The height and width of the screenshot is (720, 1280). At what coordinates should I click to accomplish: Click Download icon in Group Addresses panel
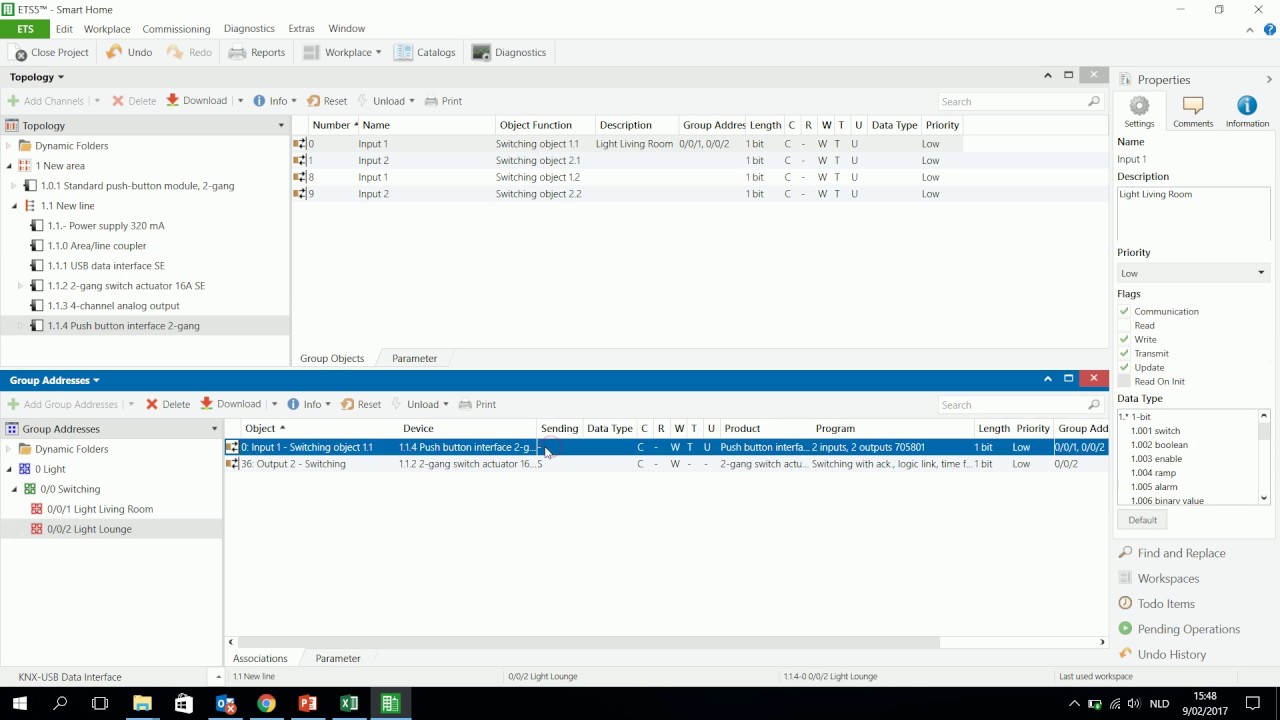[206, 404]
